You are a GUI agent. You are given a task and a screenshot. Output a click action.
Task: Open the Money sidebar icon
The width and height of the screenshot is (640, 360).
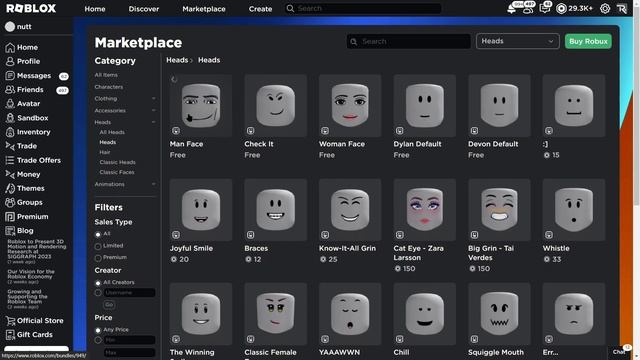[x=10, y=174]
